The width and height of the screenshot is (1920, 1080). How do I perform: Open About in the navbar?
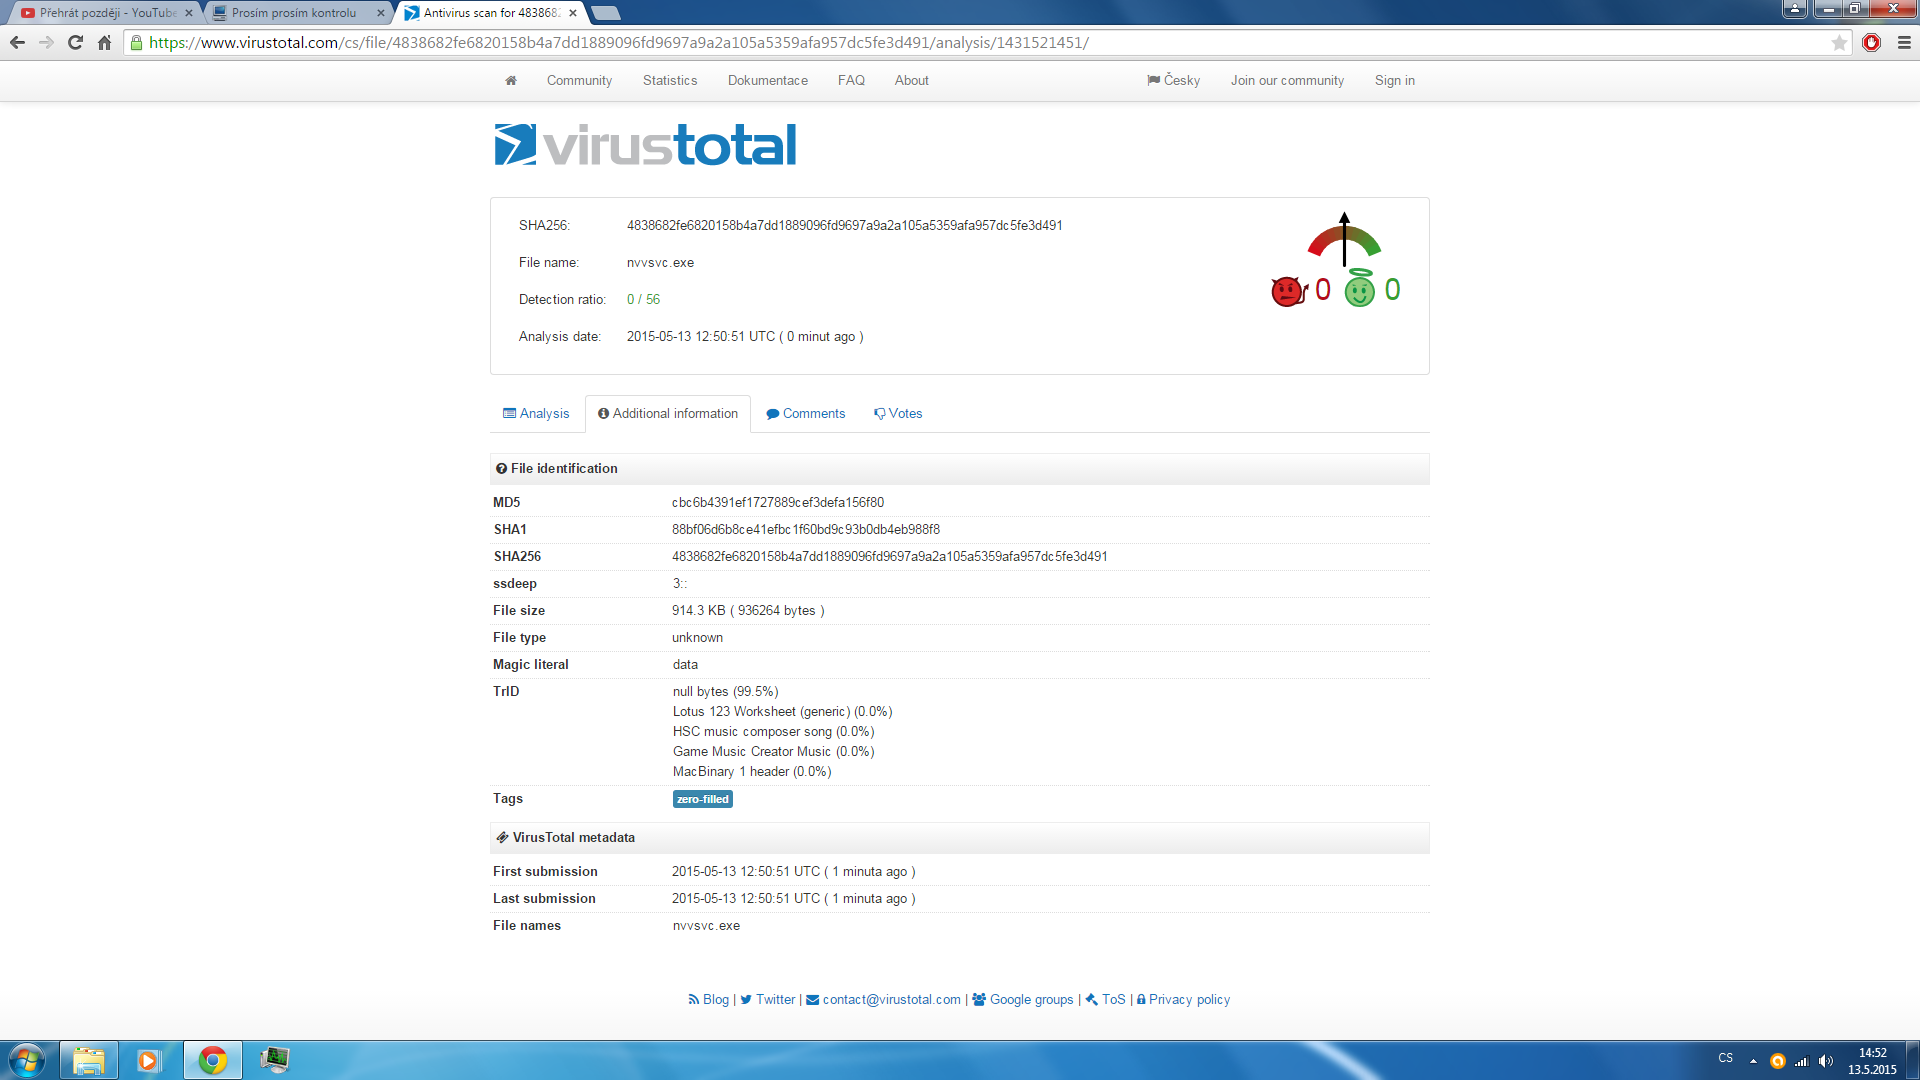pyautogui.click(x=912, y=80)
